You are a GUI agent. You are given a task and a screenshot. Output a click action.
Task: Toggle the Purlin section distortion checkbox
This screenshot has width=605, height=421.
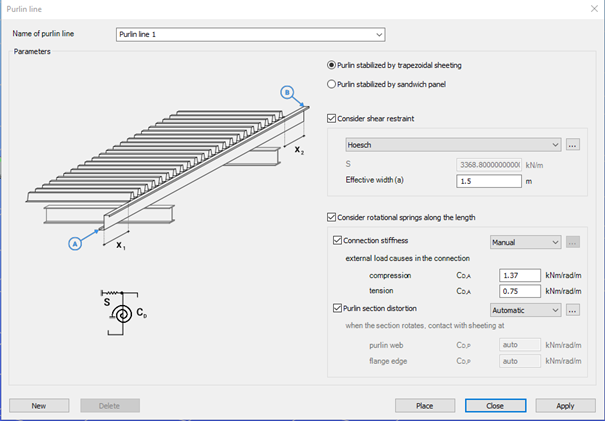[337, 308]
